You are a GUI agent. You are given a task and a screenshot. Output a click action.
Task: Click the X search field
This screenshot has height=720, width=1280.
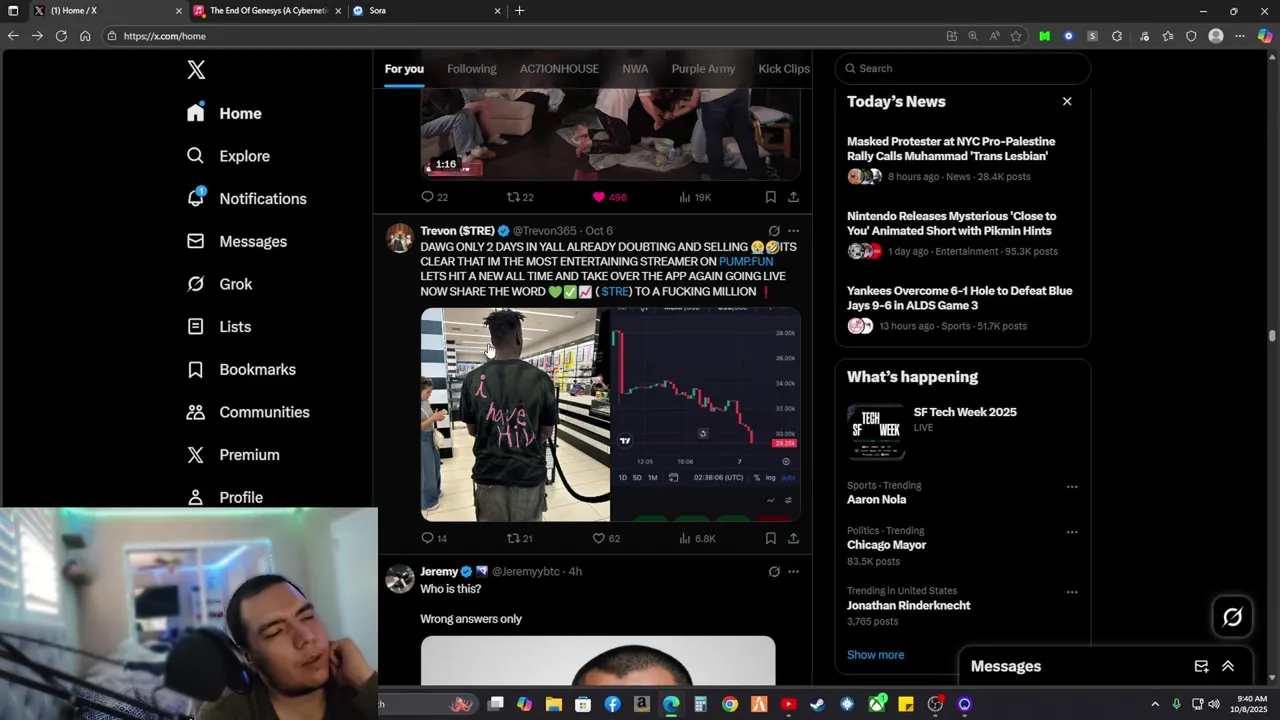[x=962, y=68]
